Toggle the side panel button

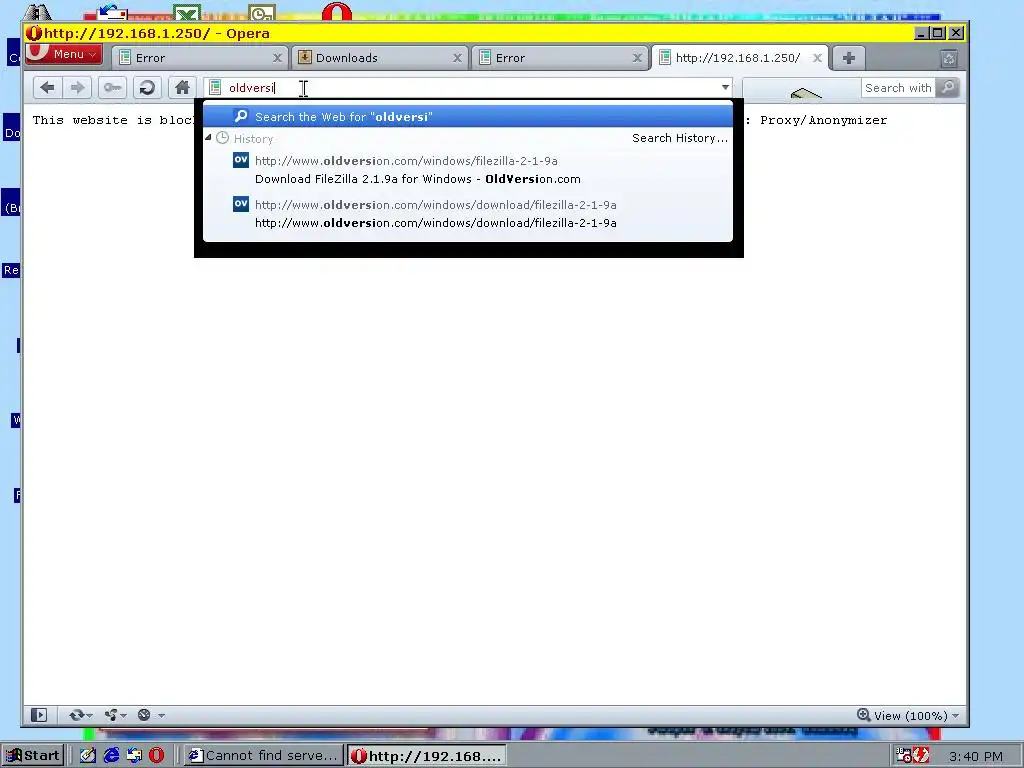tap(39, 715)
